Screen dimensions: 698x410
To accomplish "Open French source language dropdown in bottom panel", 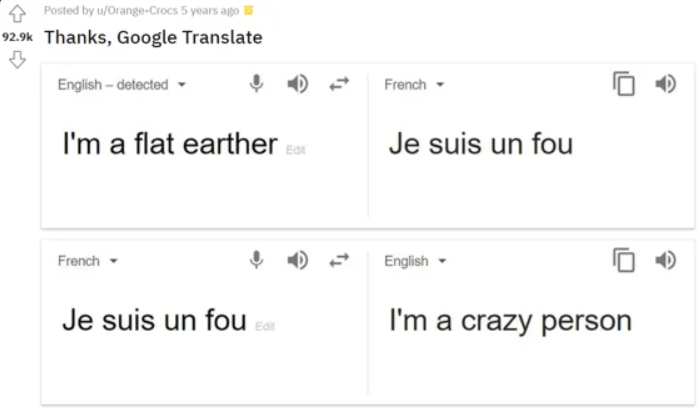I will pyautogui.click(x=88, y=261).
